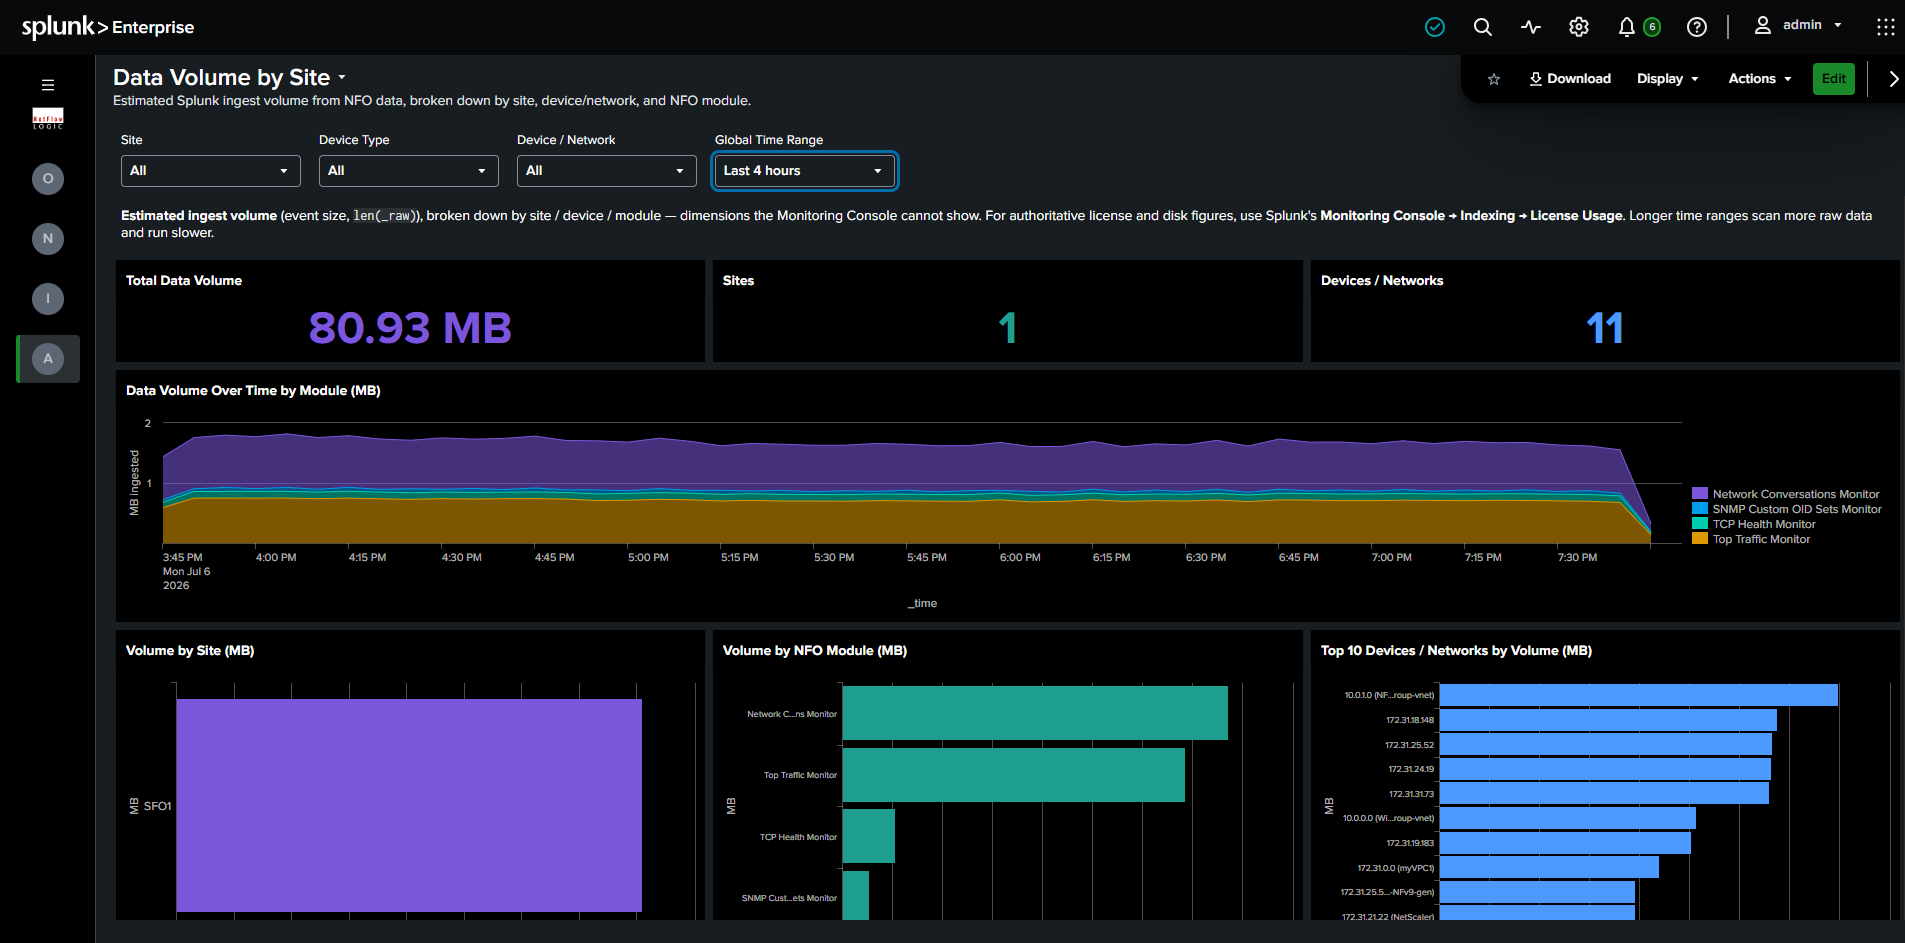Viewport: 1905px width, 943px height.
Task: Open the Device / Network filter dropdown
Action: [x=606, y=171]
